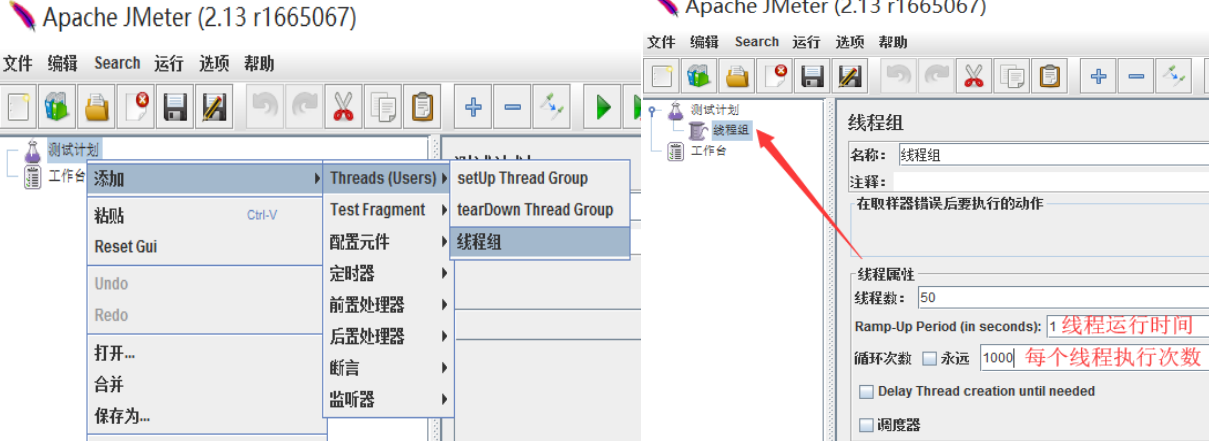Expand 配置元件 submenu
This screenshot has height=441, width=1209.
389,242
